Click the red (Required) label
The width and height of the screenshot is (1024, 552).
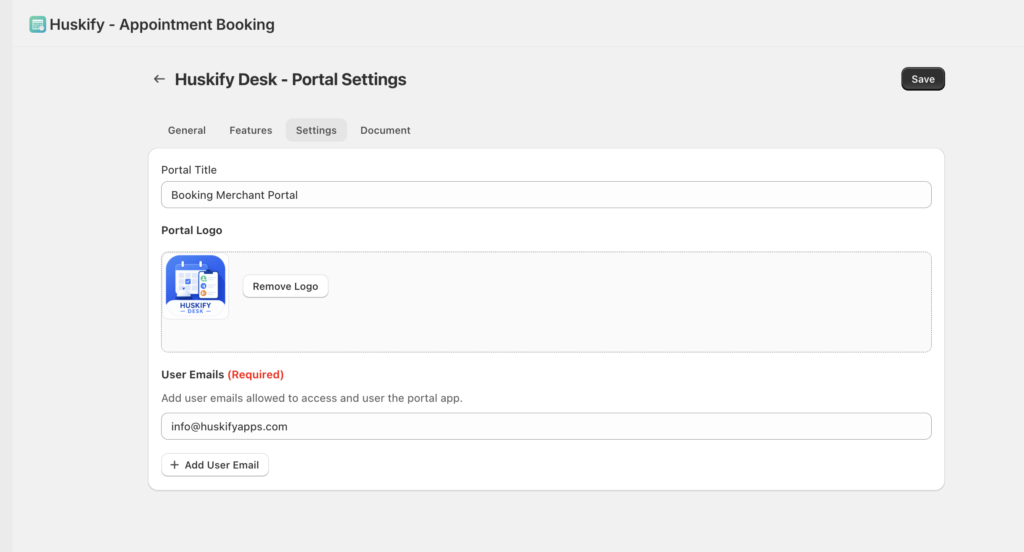255,374
